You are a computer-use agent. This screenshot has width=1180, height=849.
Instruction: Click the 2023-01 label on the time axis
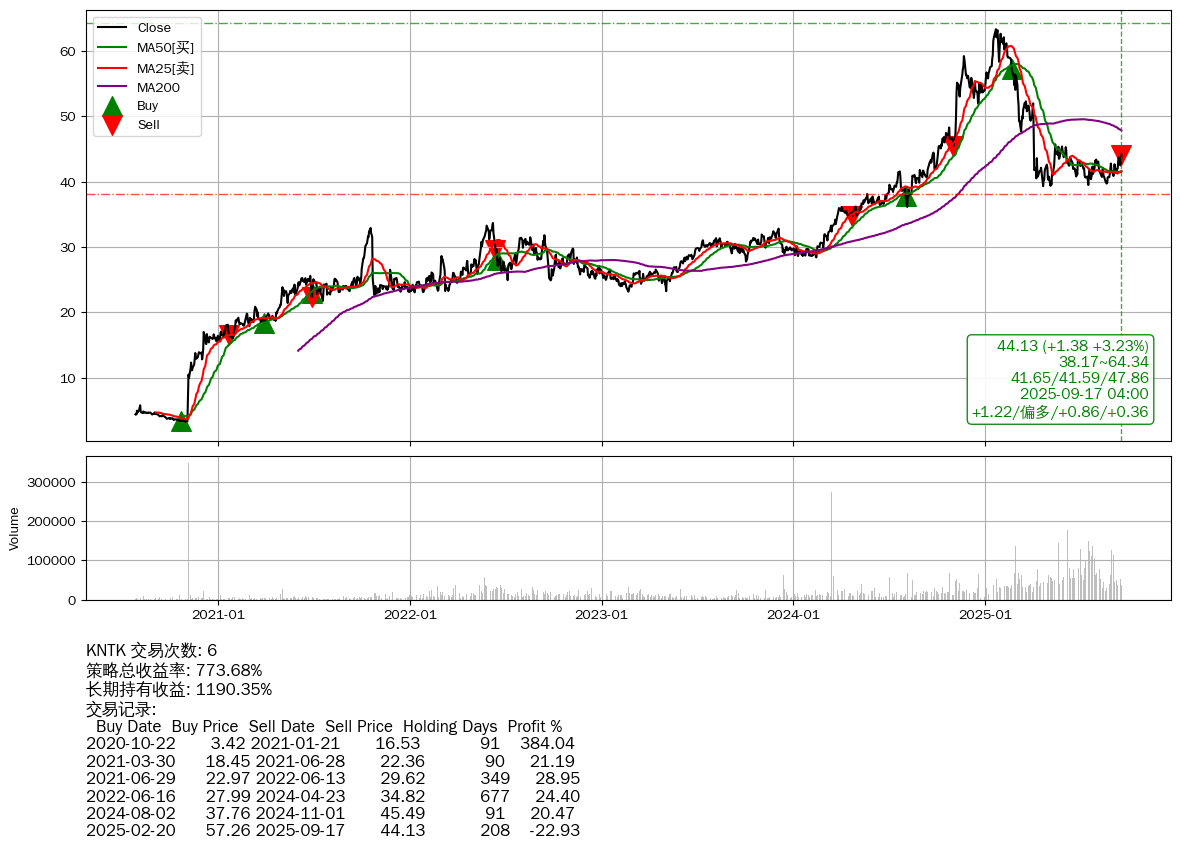click(x=602, y=615)
